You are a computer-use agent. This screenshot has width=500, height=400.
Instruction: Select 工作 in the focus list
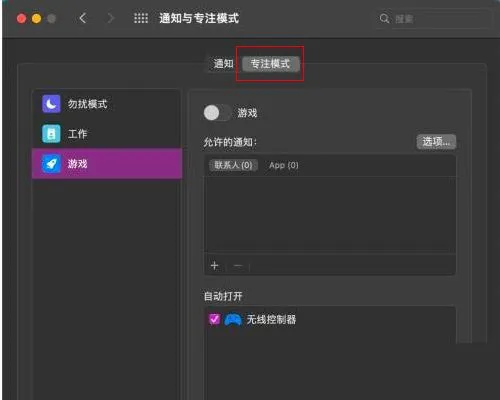107,134
